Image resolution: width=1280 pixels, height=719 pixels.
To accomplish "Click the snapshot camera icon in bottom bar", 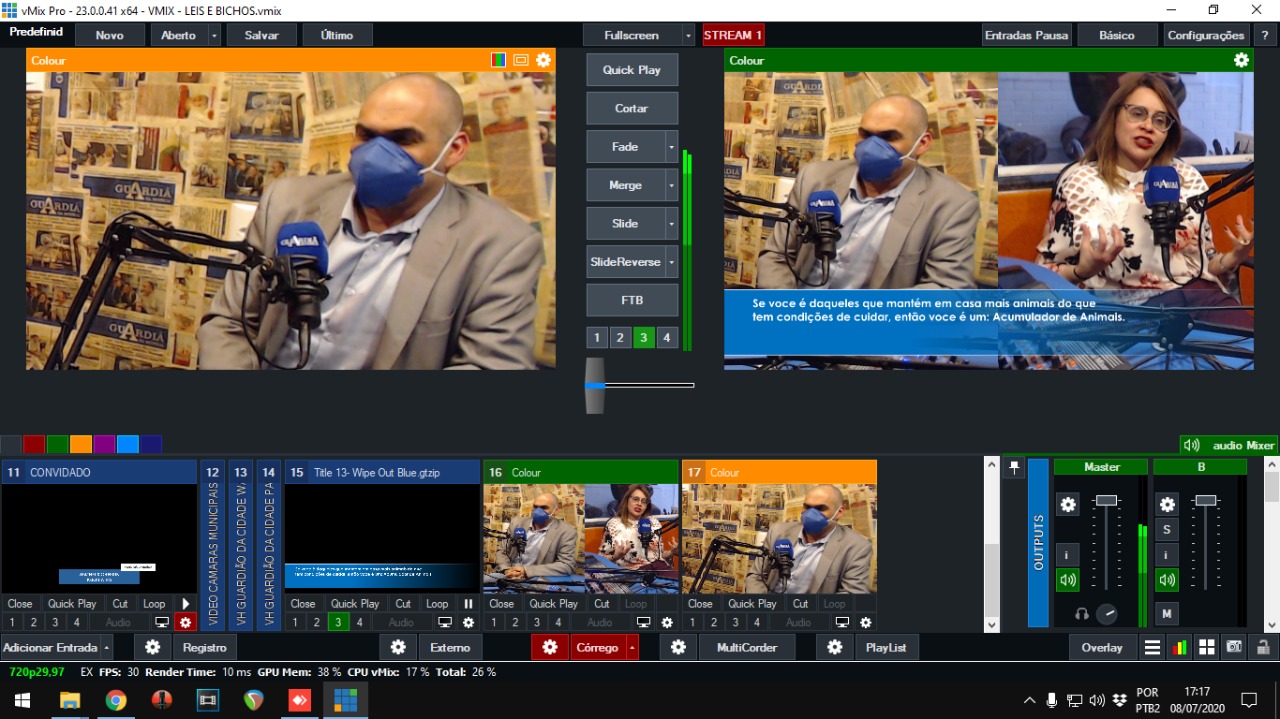I will tap(1235, 648).
